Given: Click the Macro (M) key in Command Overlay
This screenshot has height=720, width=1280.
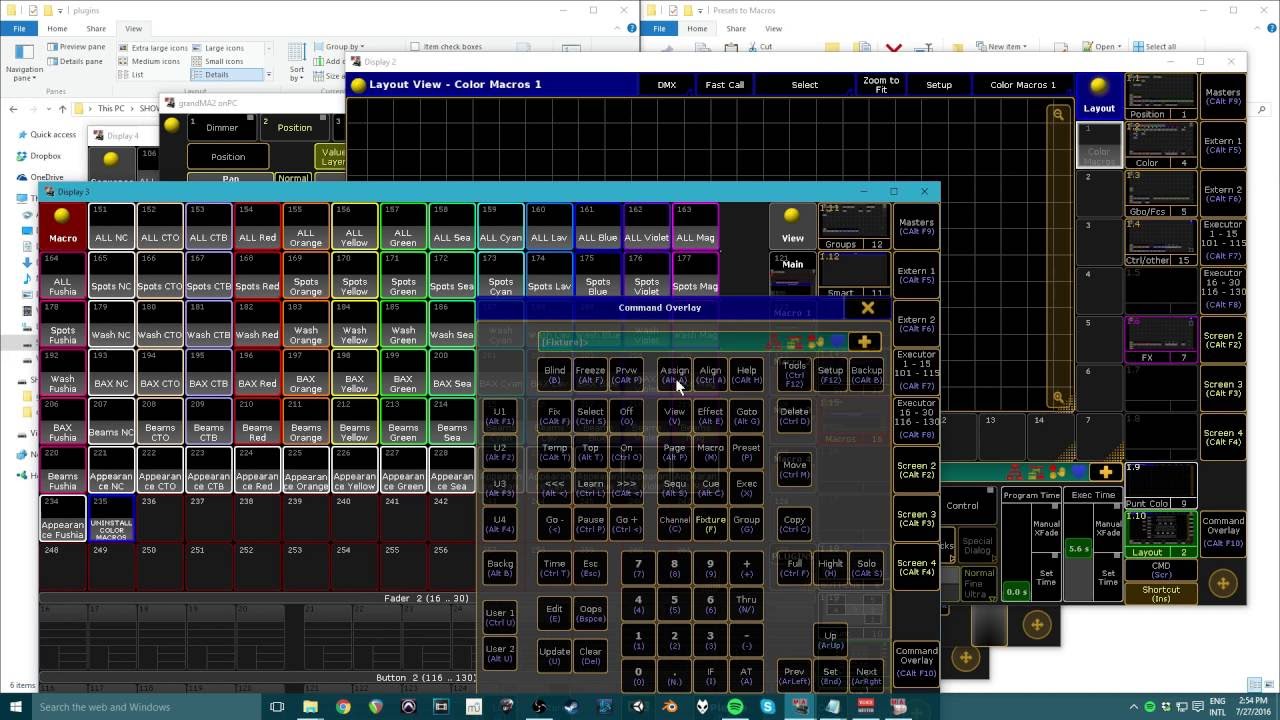Looking at the screenshot, I should [x=710, y=452].
